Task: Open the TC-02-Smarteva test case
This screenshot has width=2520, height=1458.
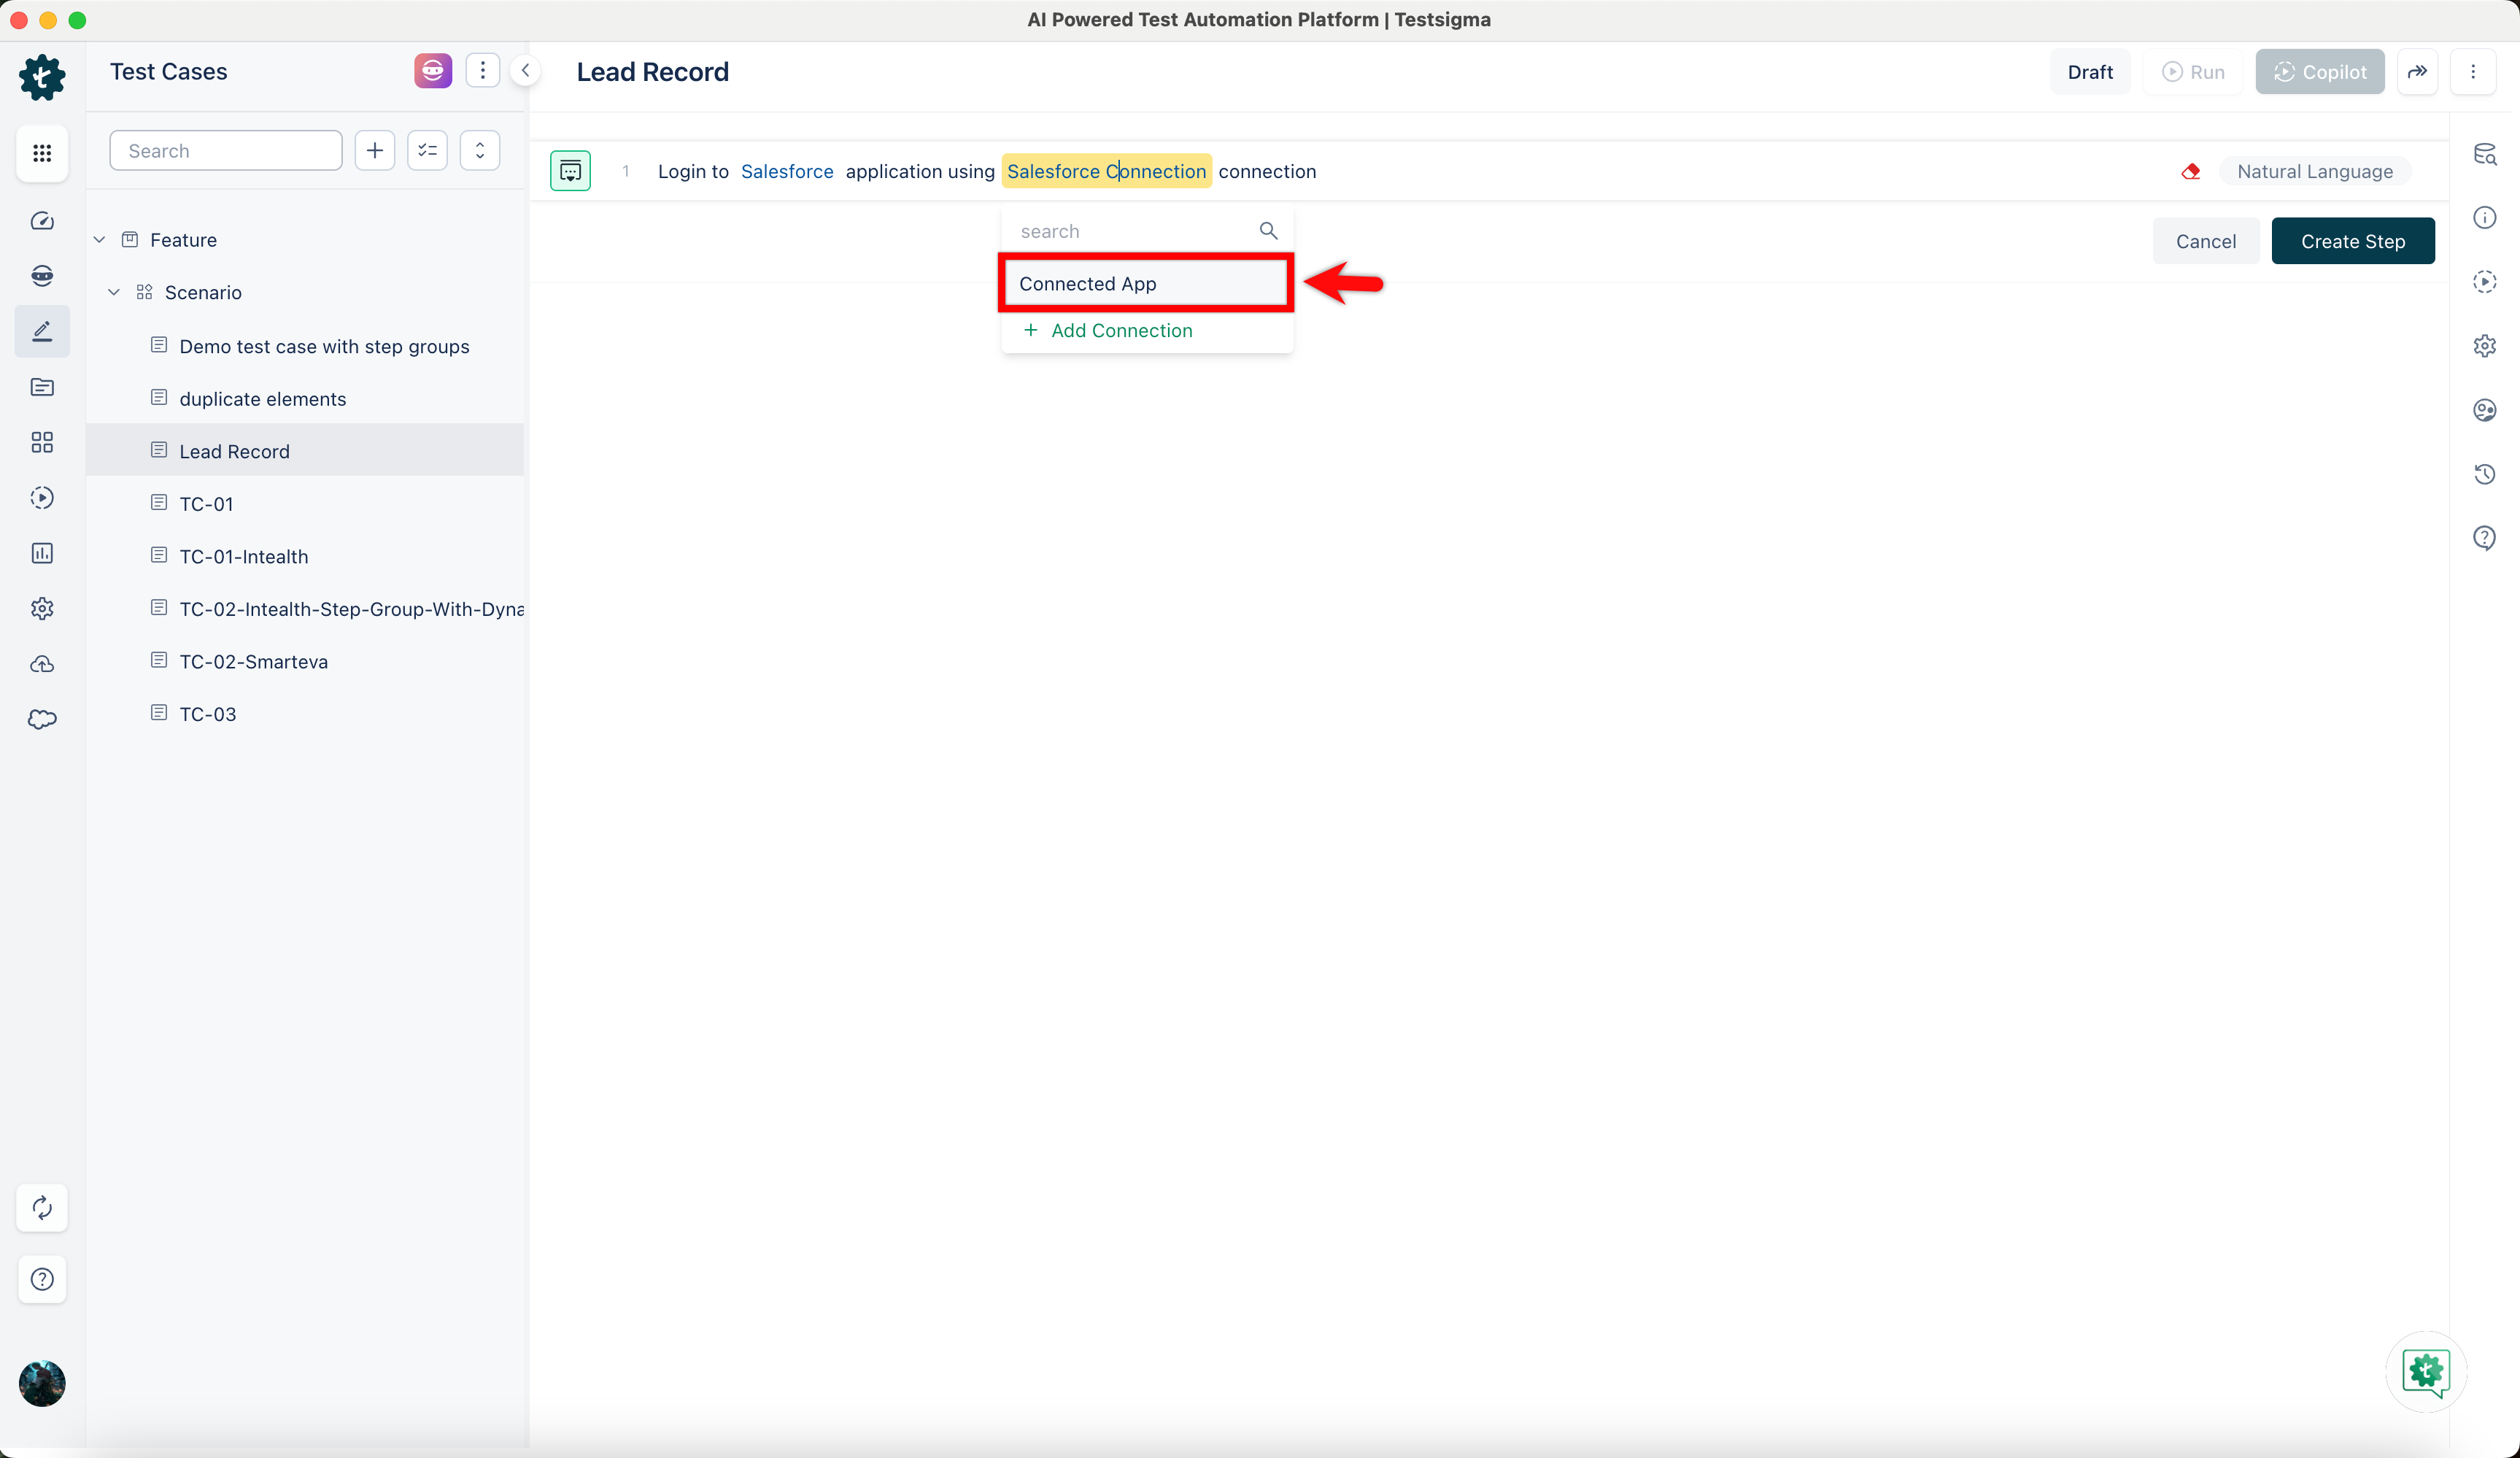Action: pos(254,662)
